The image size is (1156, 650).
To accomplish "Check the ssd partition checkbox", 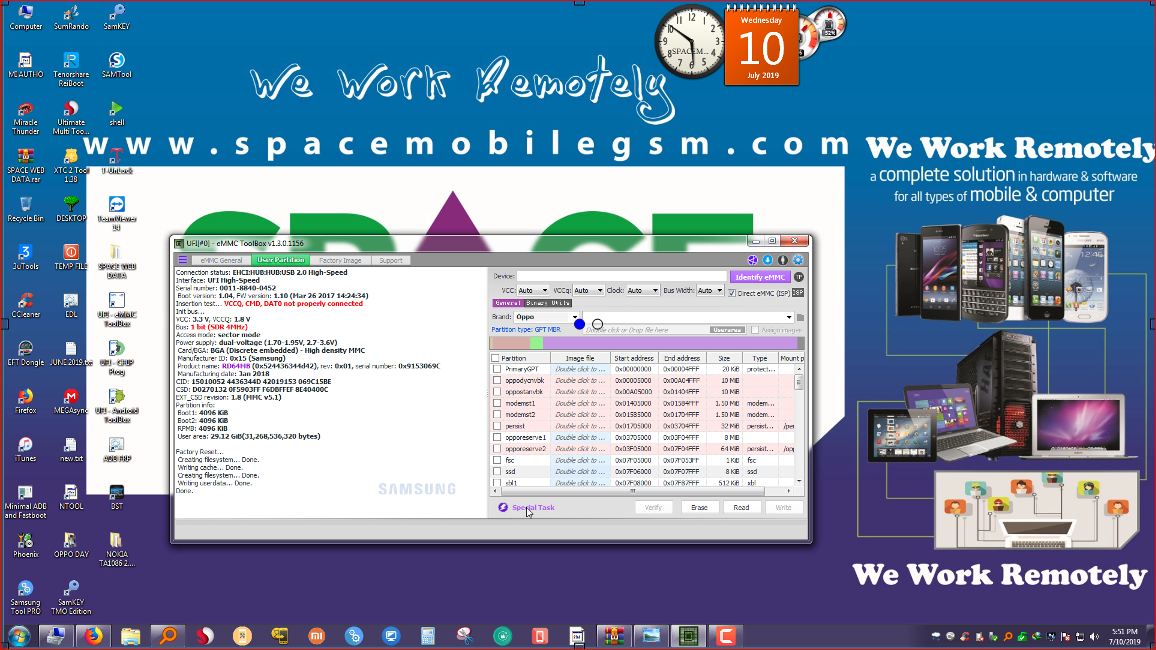I will pyautogui.click(x=497, y=472).
